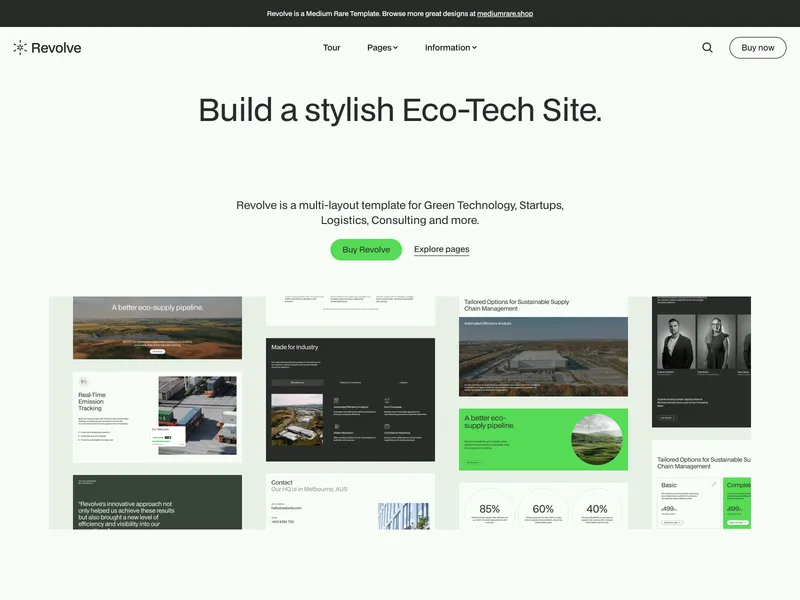Click the Revolve starburst logo icon
This screenshot has width=800, height=600.
click(x=20, y=47)
